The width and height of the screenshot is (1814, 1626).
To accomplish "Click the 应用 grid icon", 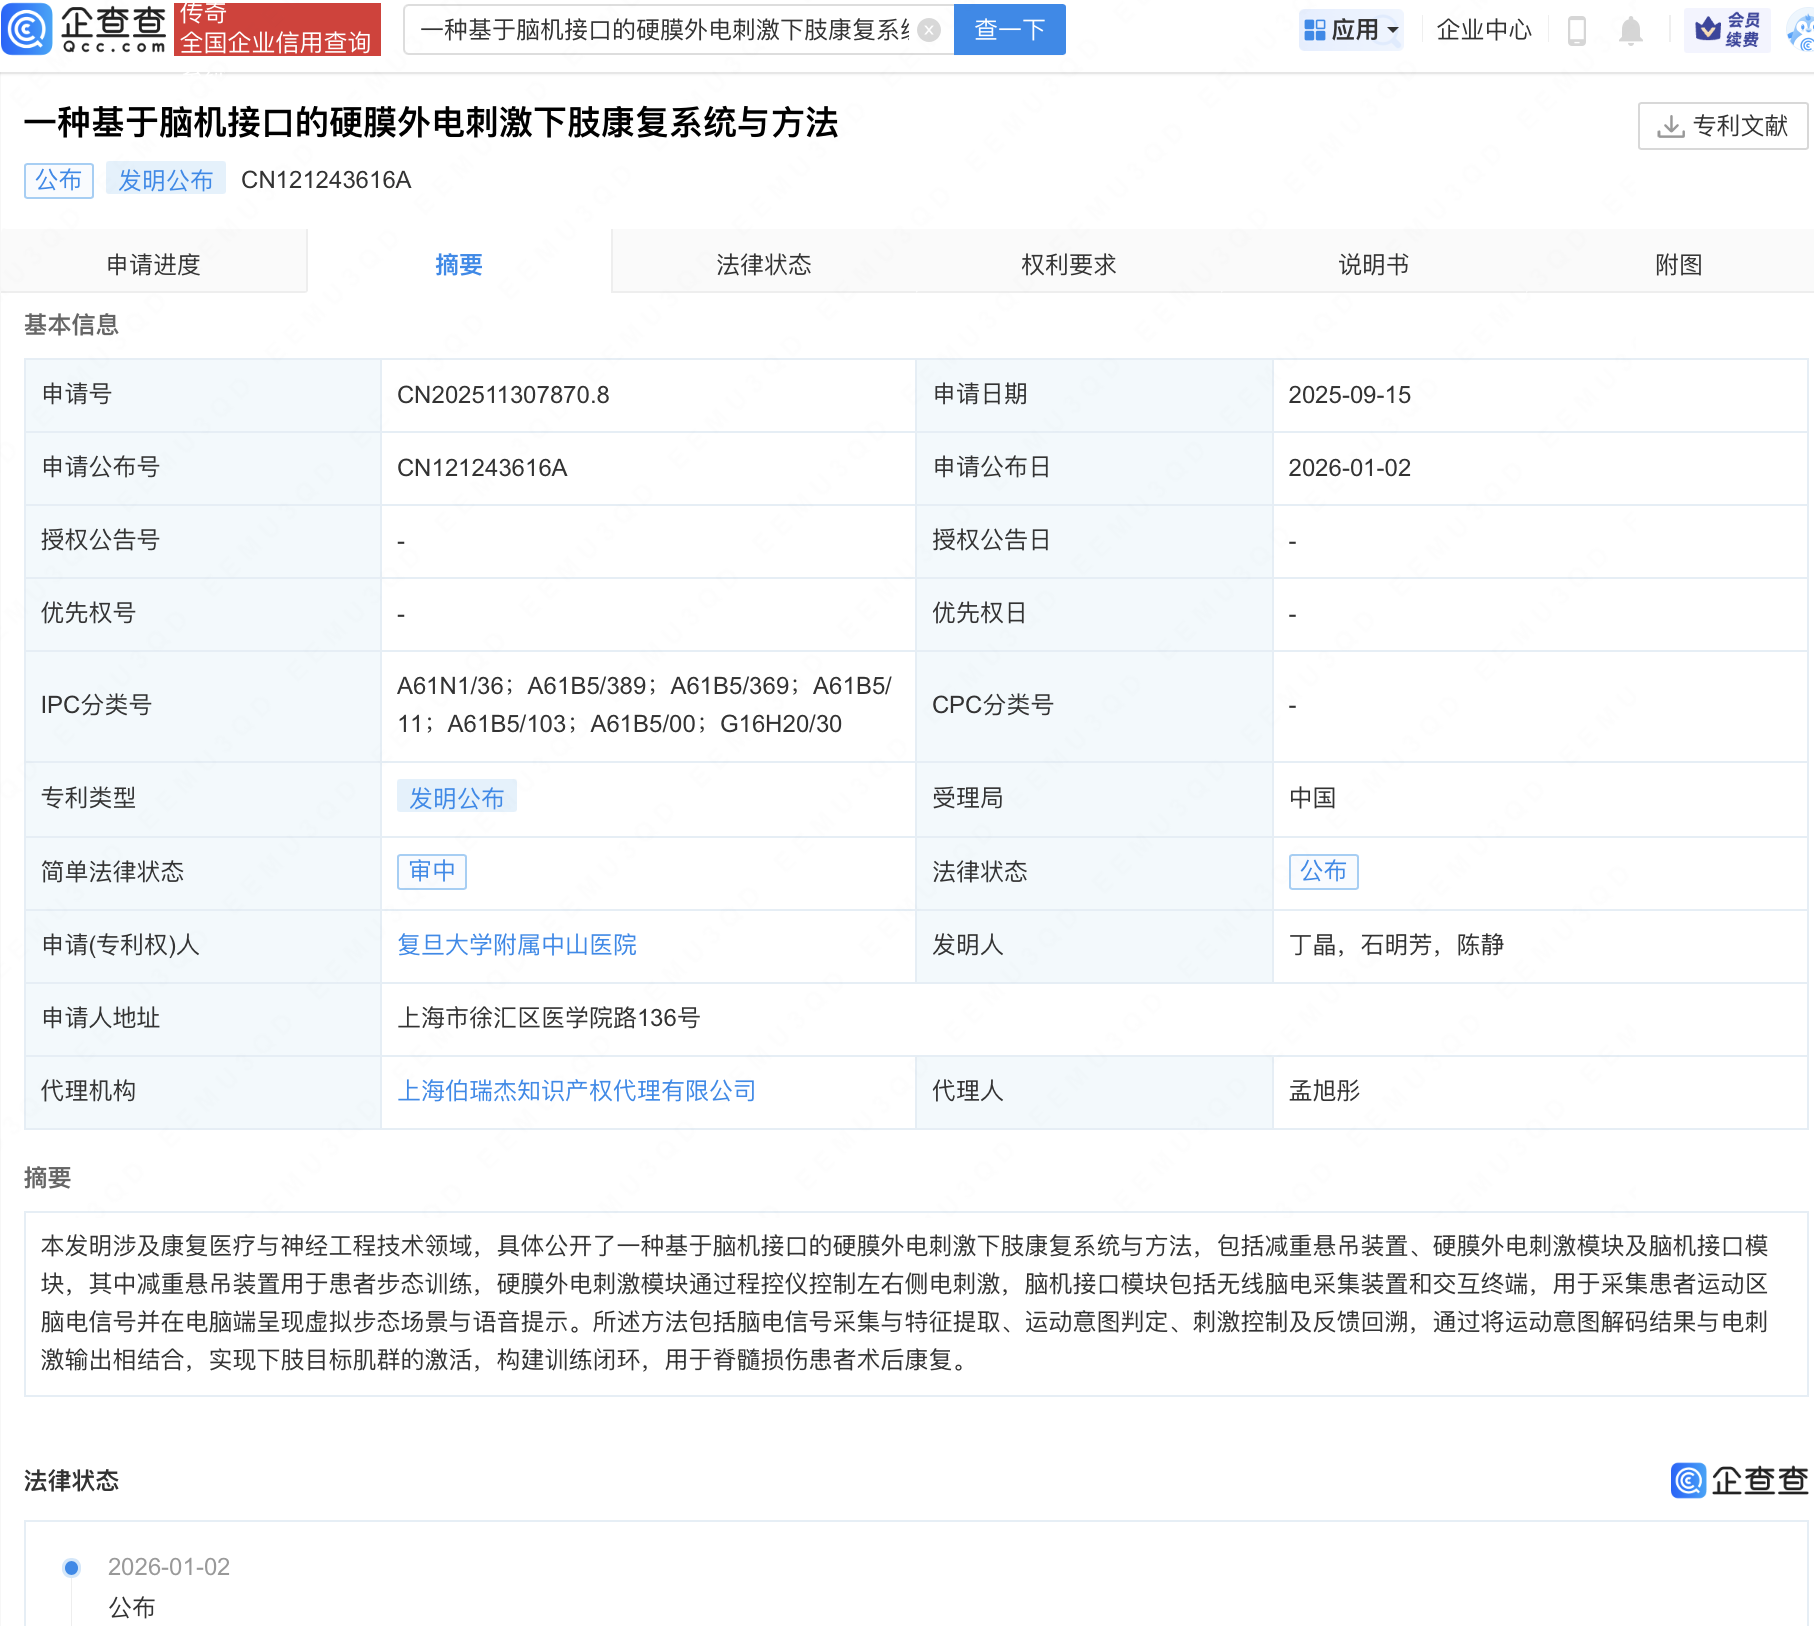I will (x=1315, y=30).
